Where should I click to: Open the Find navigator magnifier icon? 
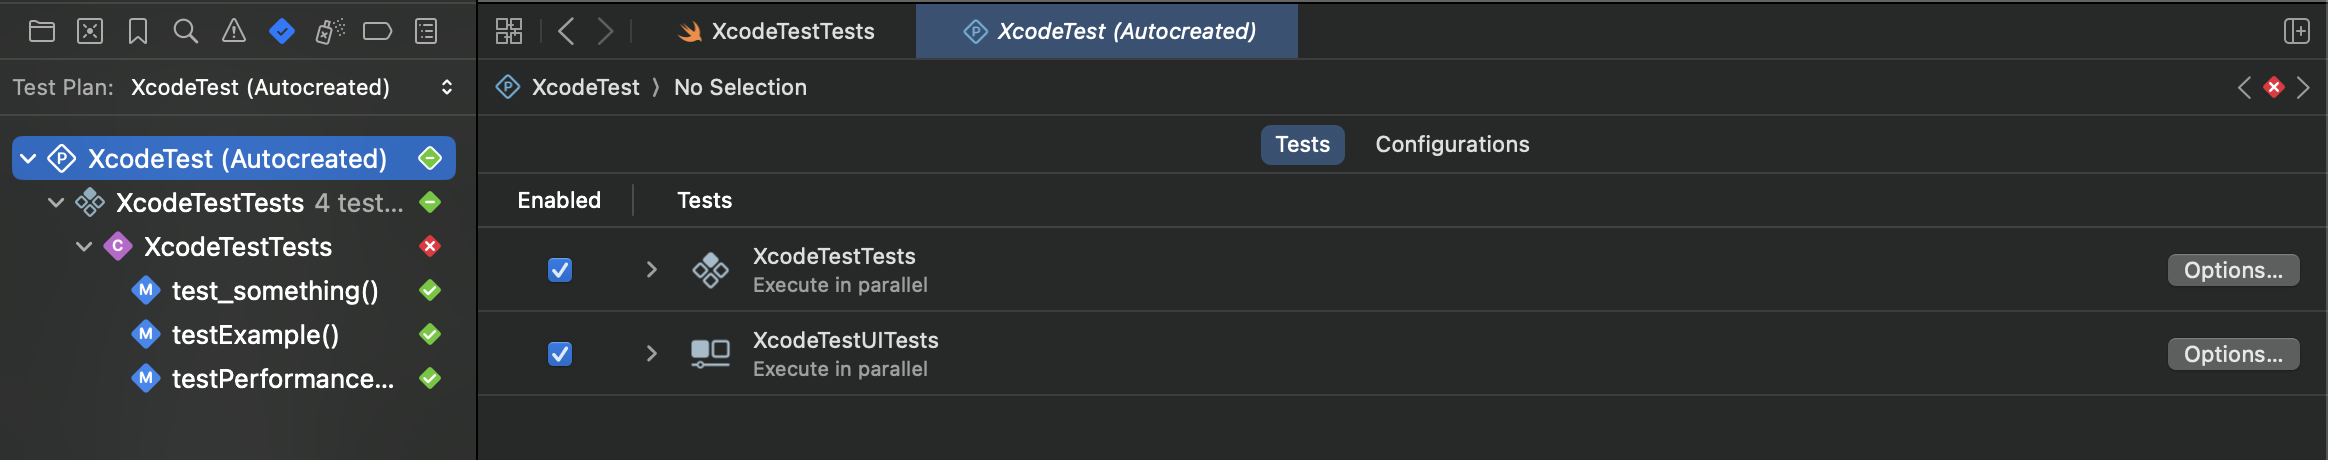(x=185, y=31)
